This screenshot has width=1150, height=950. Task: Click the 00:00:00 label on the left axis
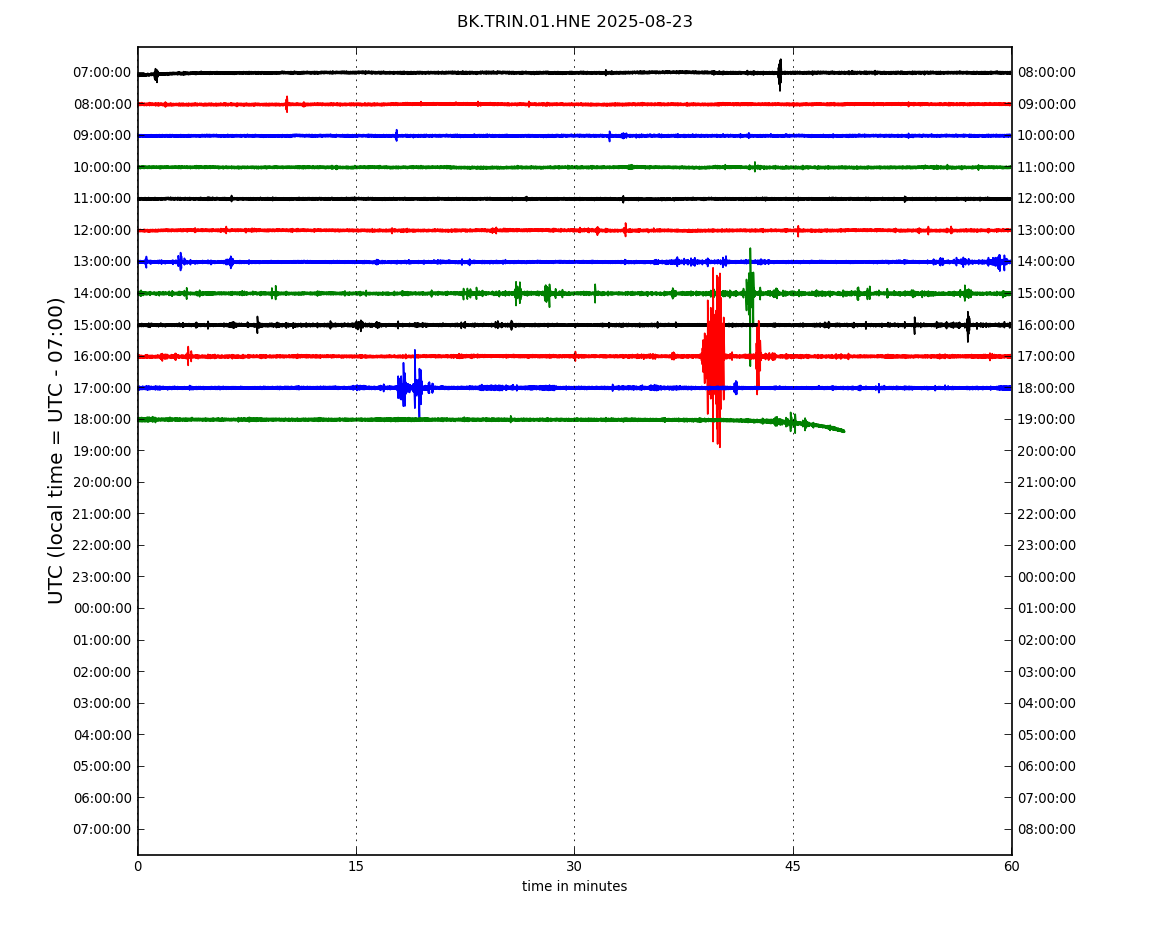102,609
